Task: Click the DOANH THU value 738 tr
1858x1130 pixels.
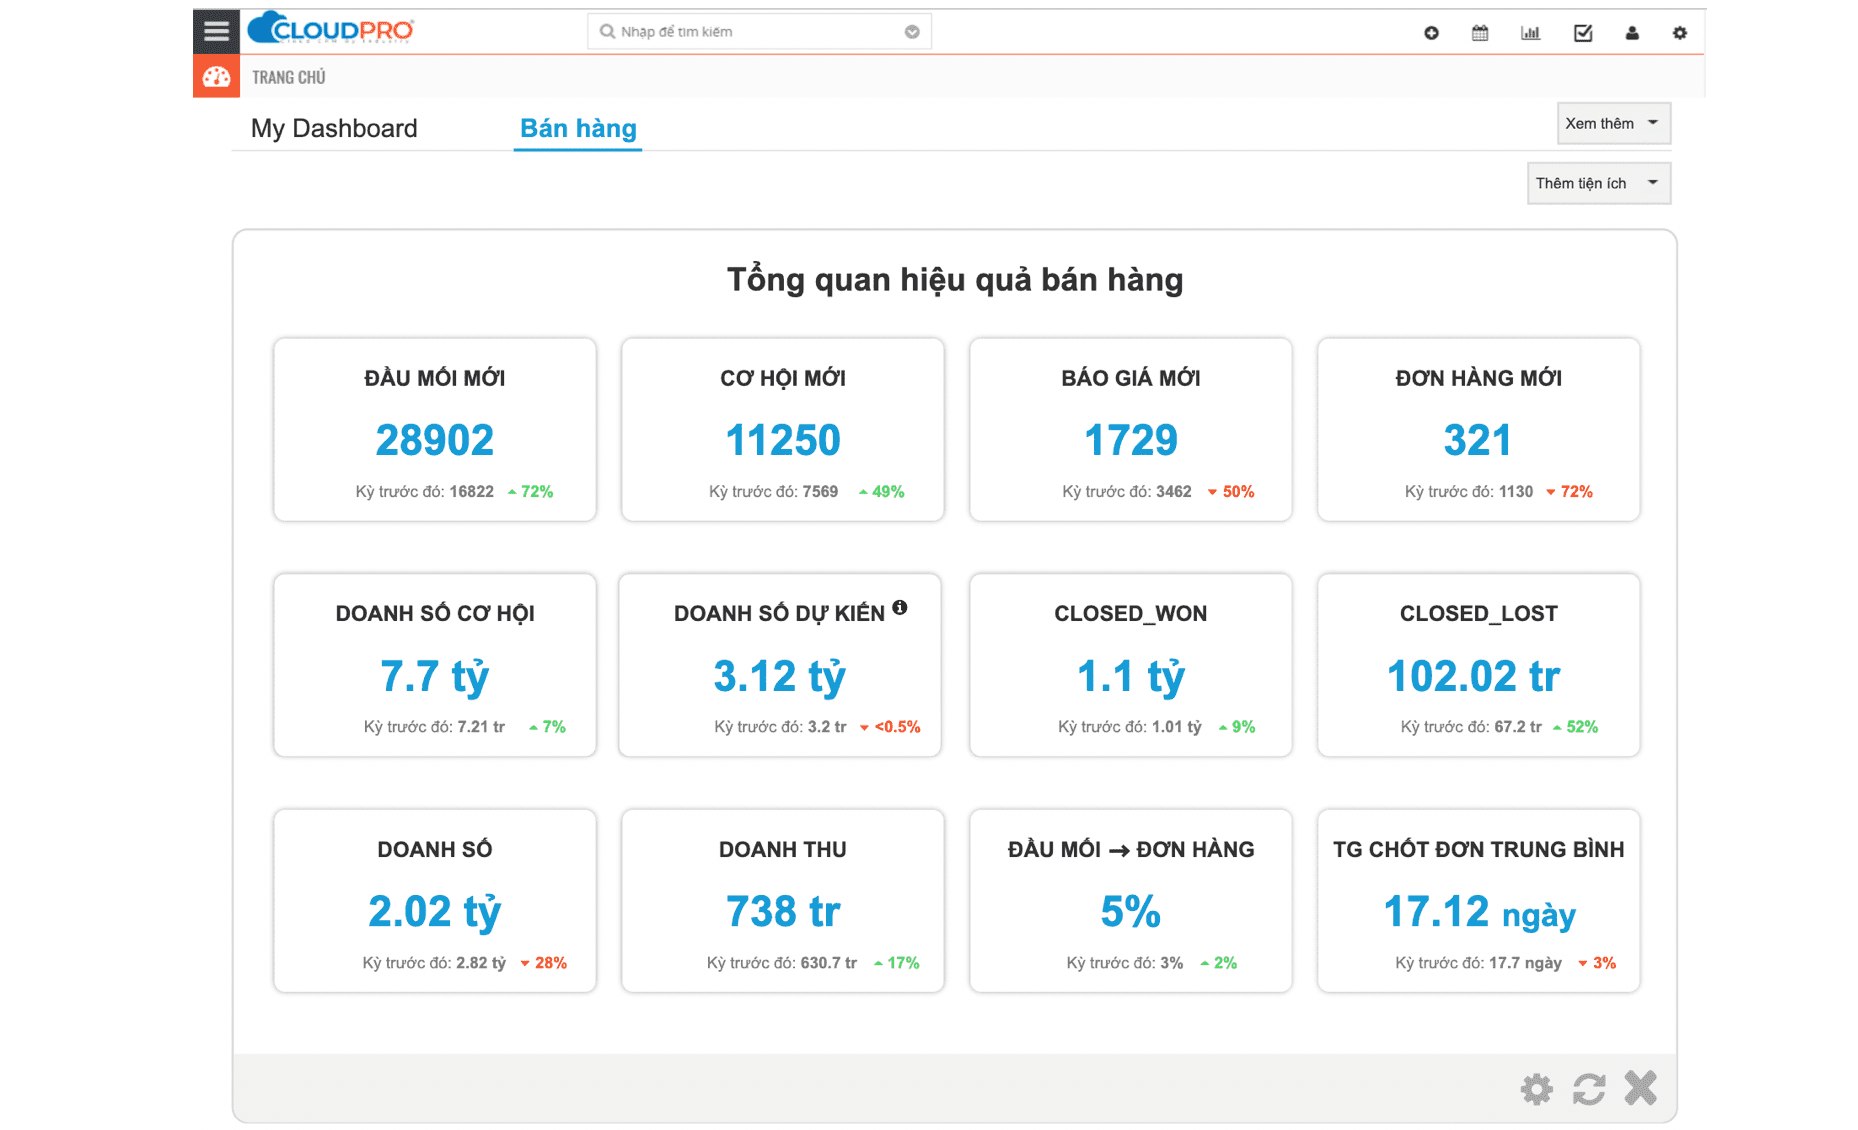Action: 783,912
